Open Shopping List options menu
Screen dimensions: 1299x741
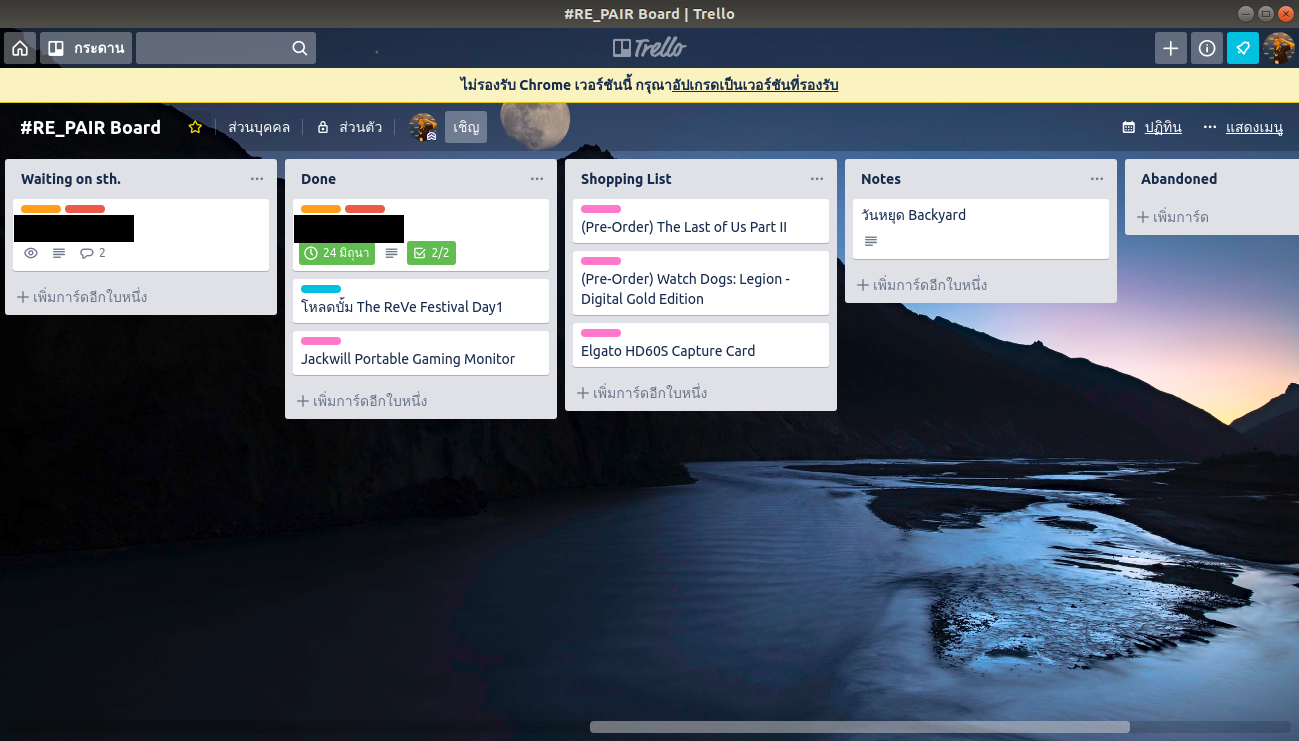[817, 179]
